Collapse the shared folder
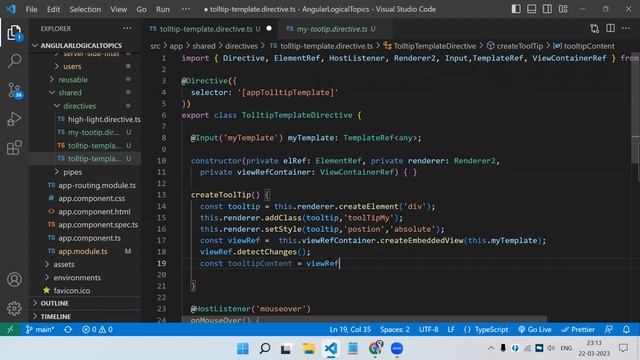Image resolution: width=640 pixels, height=360 pixels. [69, 93]
